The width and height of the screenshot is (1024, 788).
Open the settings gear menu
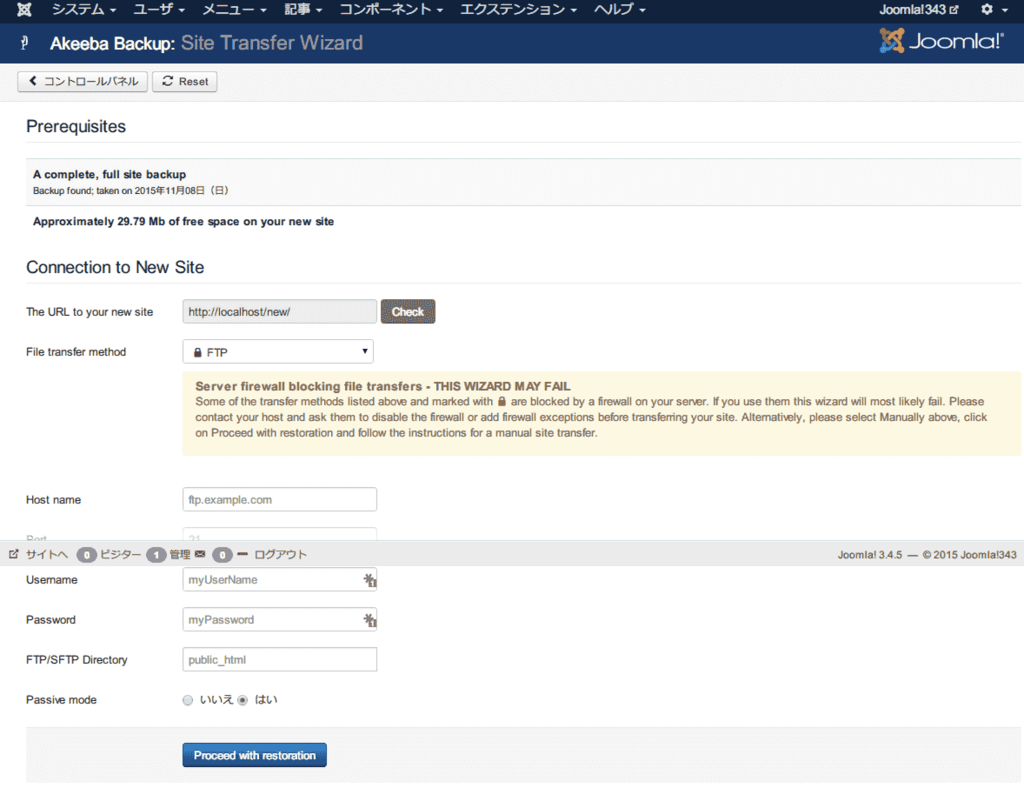point(994,9)
